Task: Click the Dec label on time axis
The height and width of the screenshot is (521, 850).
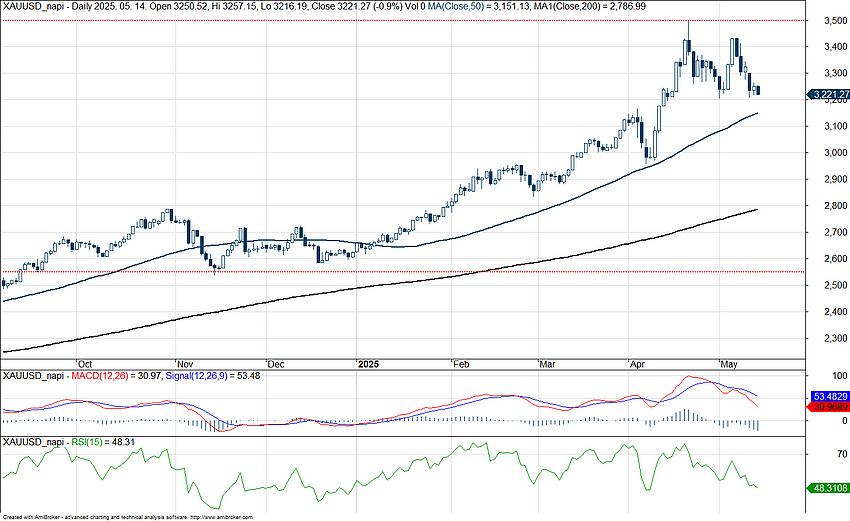Action: [x=276, y=364]
